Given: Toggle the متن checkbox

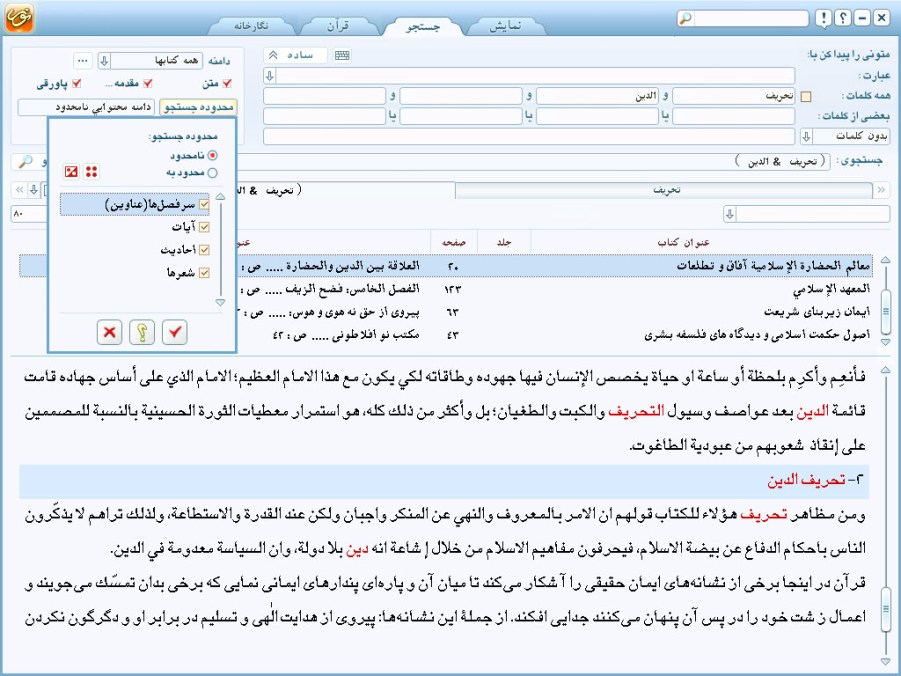Looking at the screenshot, I should point(227,83).
